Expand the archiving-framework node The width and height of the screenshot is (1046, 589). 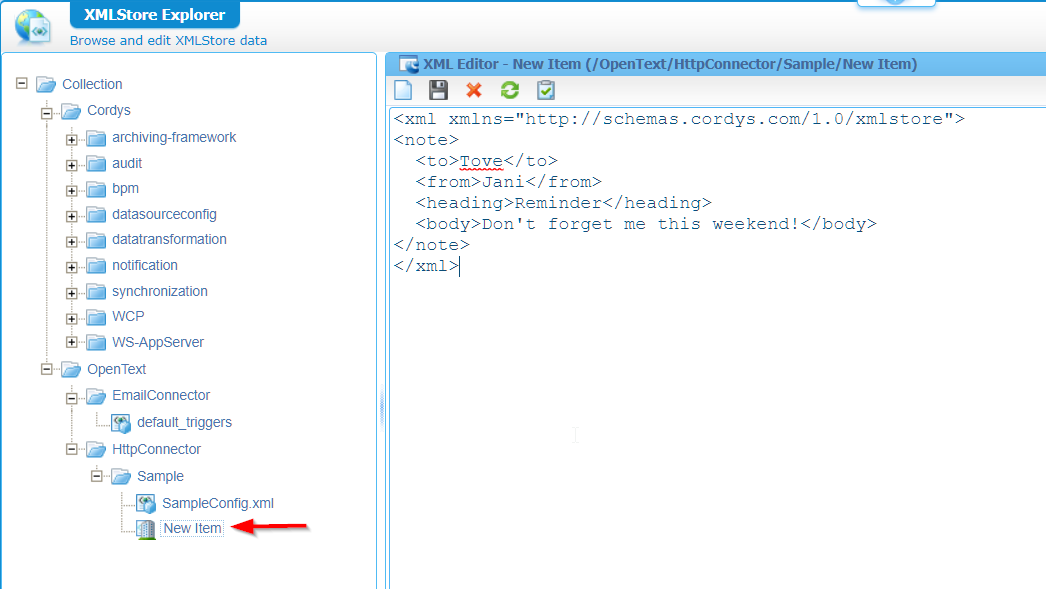coord(71,139)
